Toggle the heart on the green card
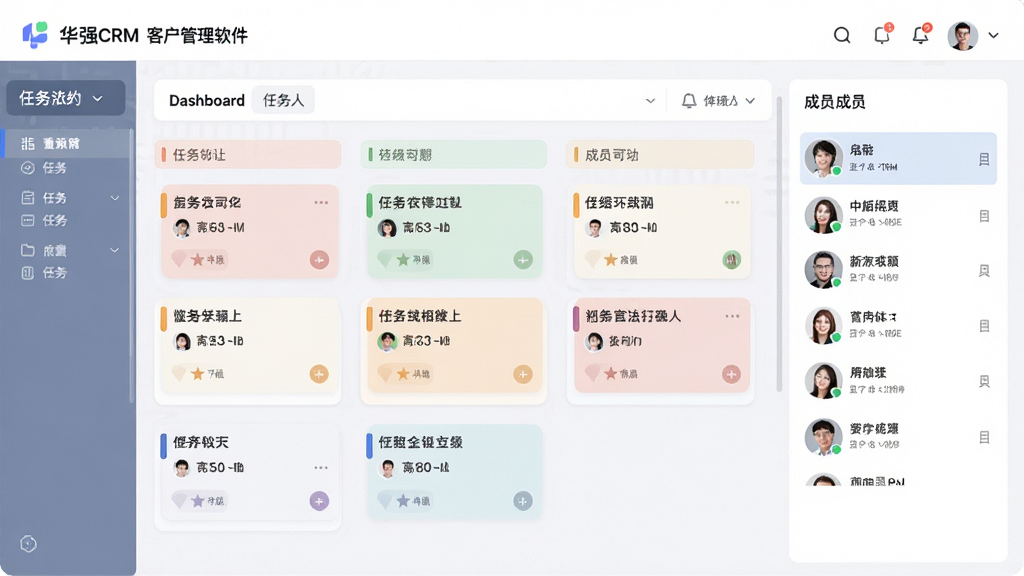The width and height of the screenshot is (1024, 576). click(x=385, y=260)
